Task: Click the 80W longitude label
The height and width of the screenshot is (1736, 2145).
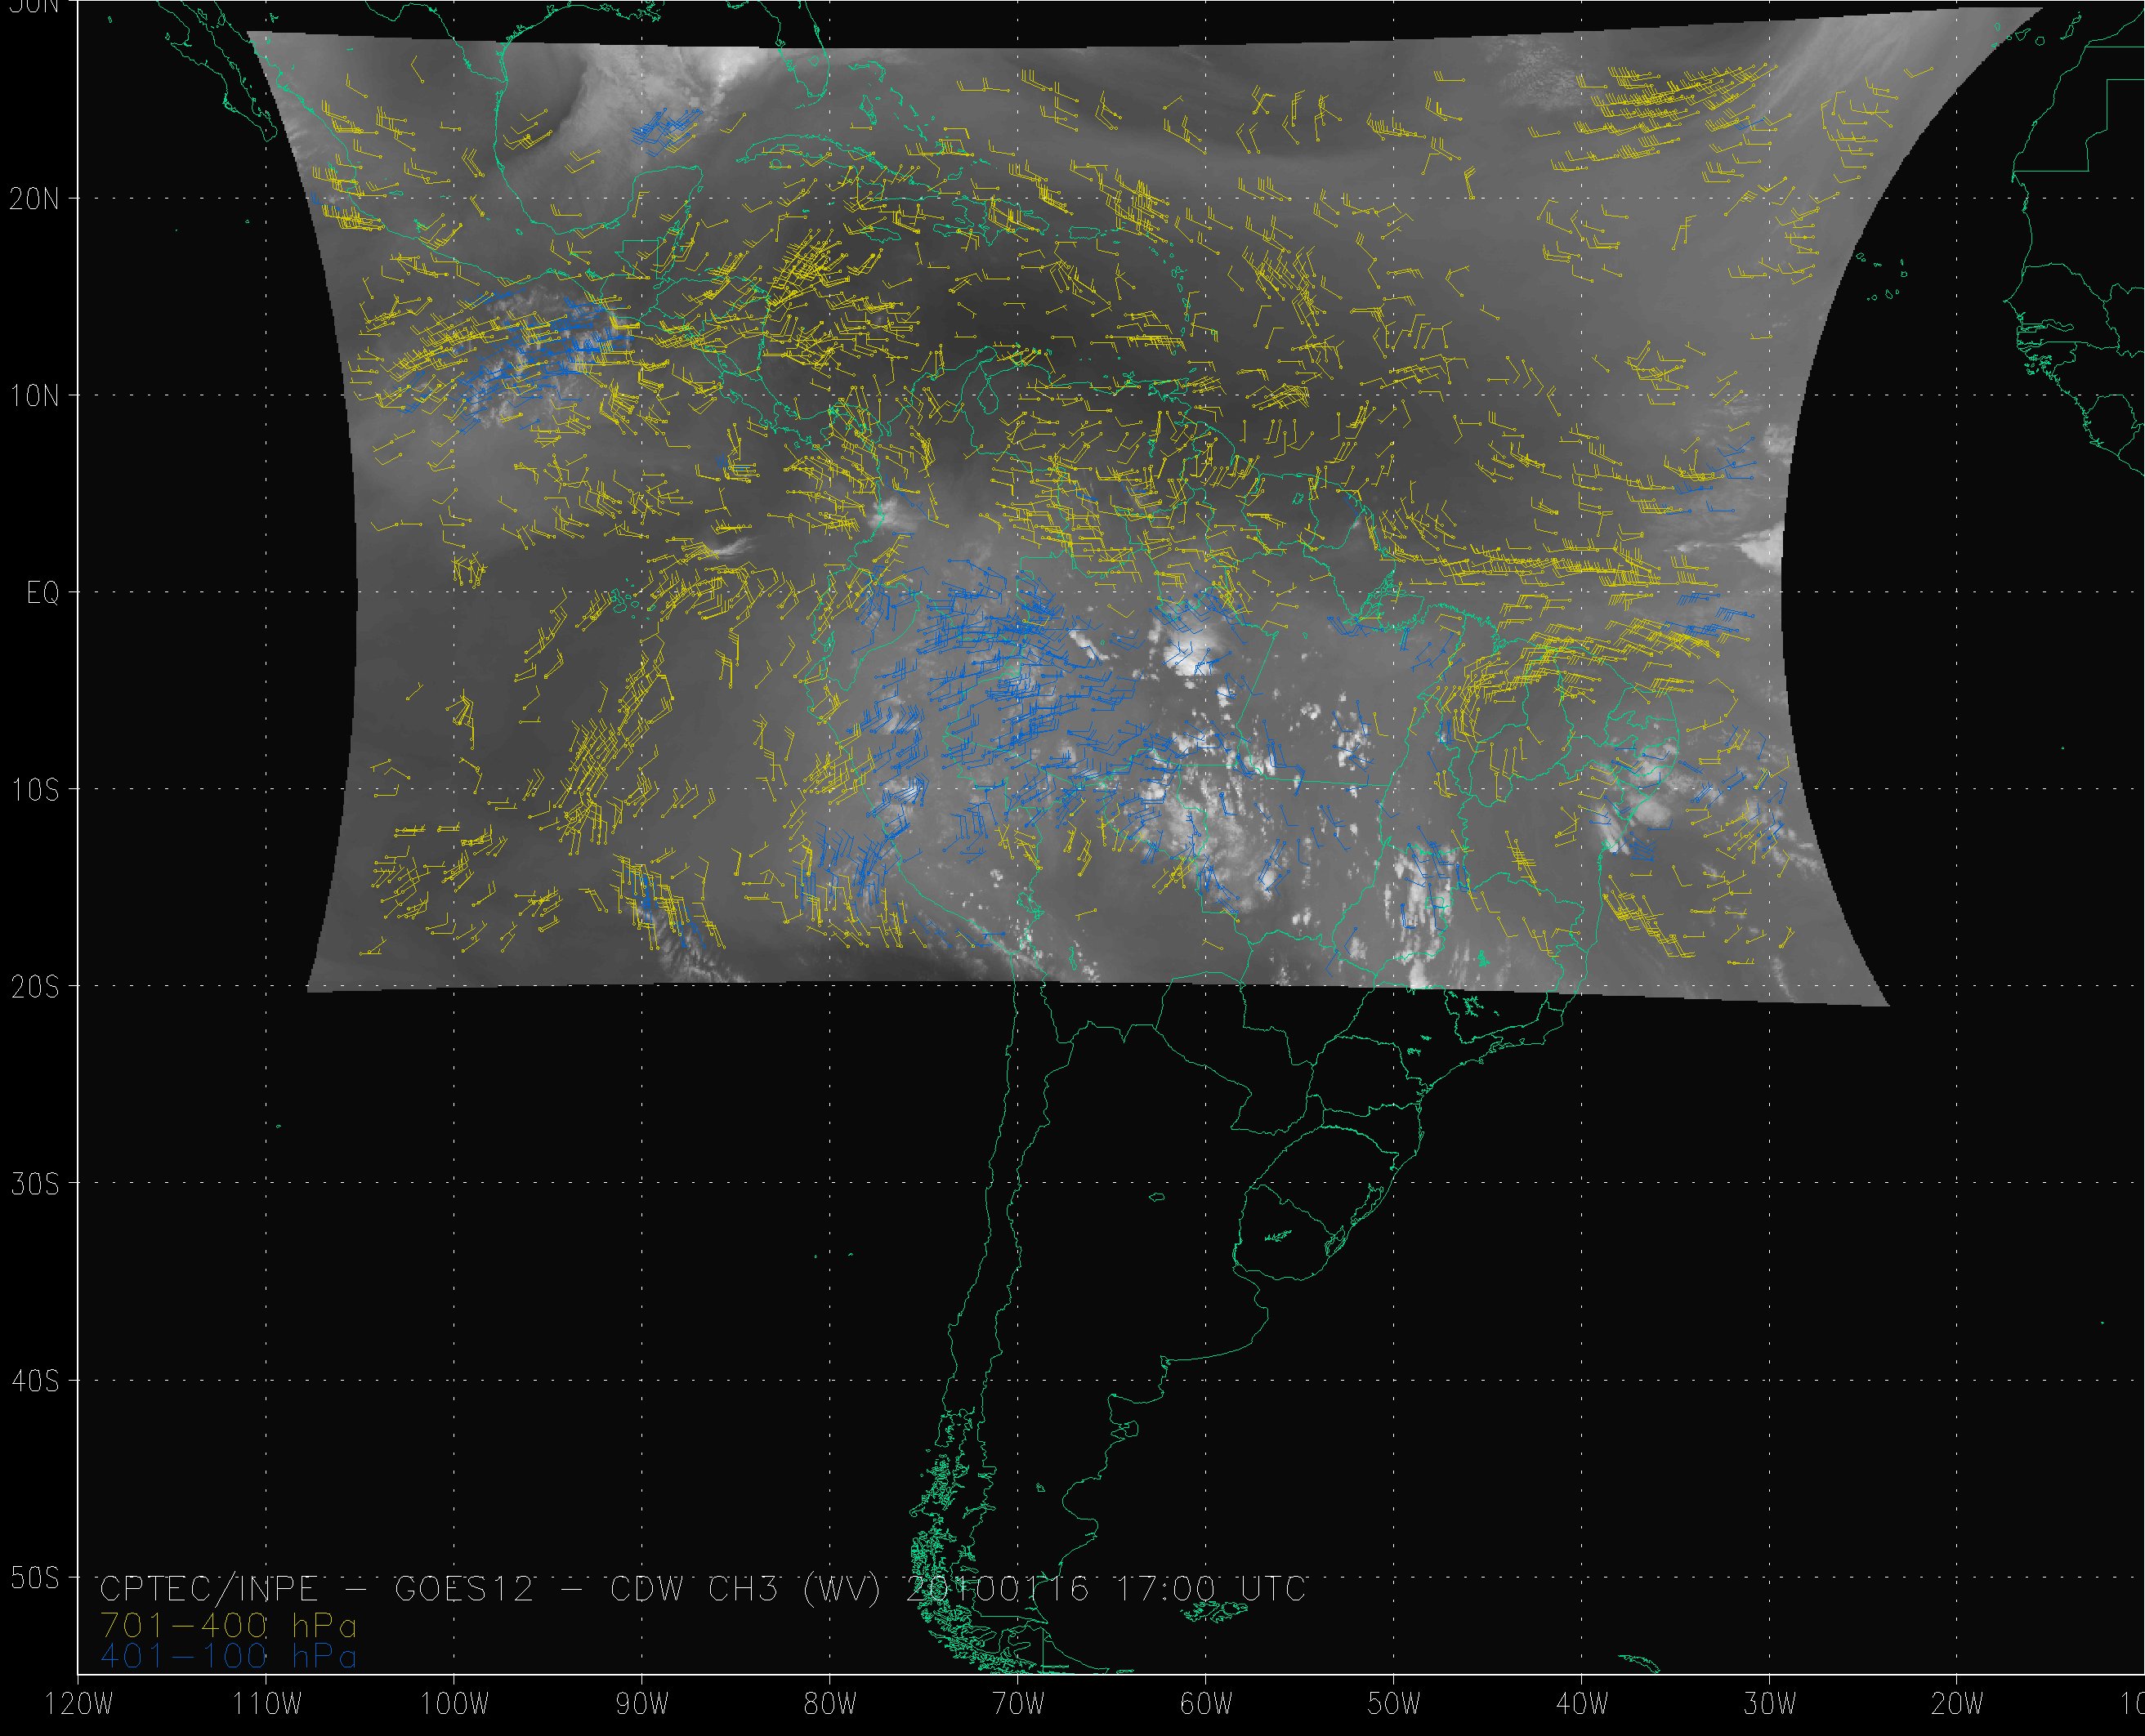Action: pos(830,1705)
